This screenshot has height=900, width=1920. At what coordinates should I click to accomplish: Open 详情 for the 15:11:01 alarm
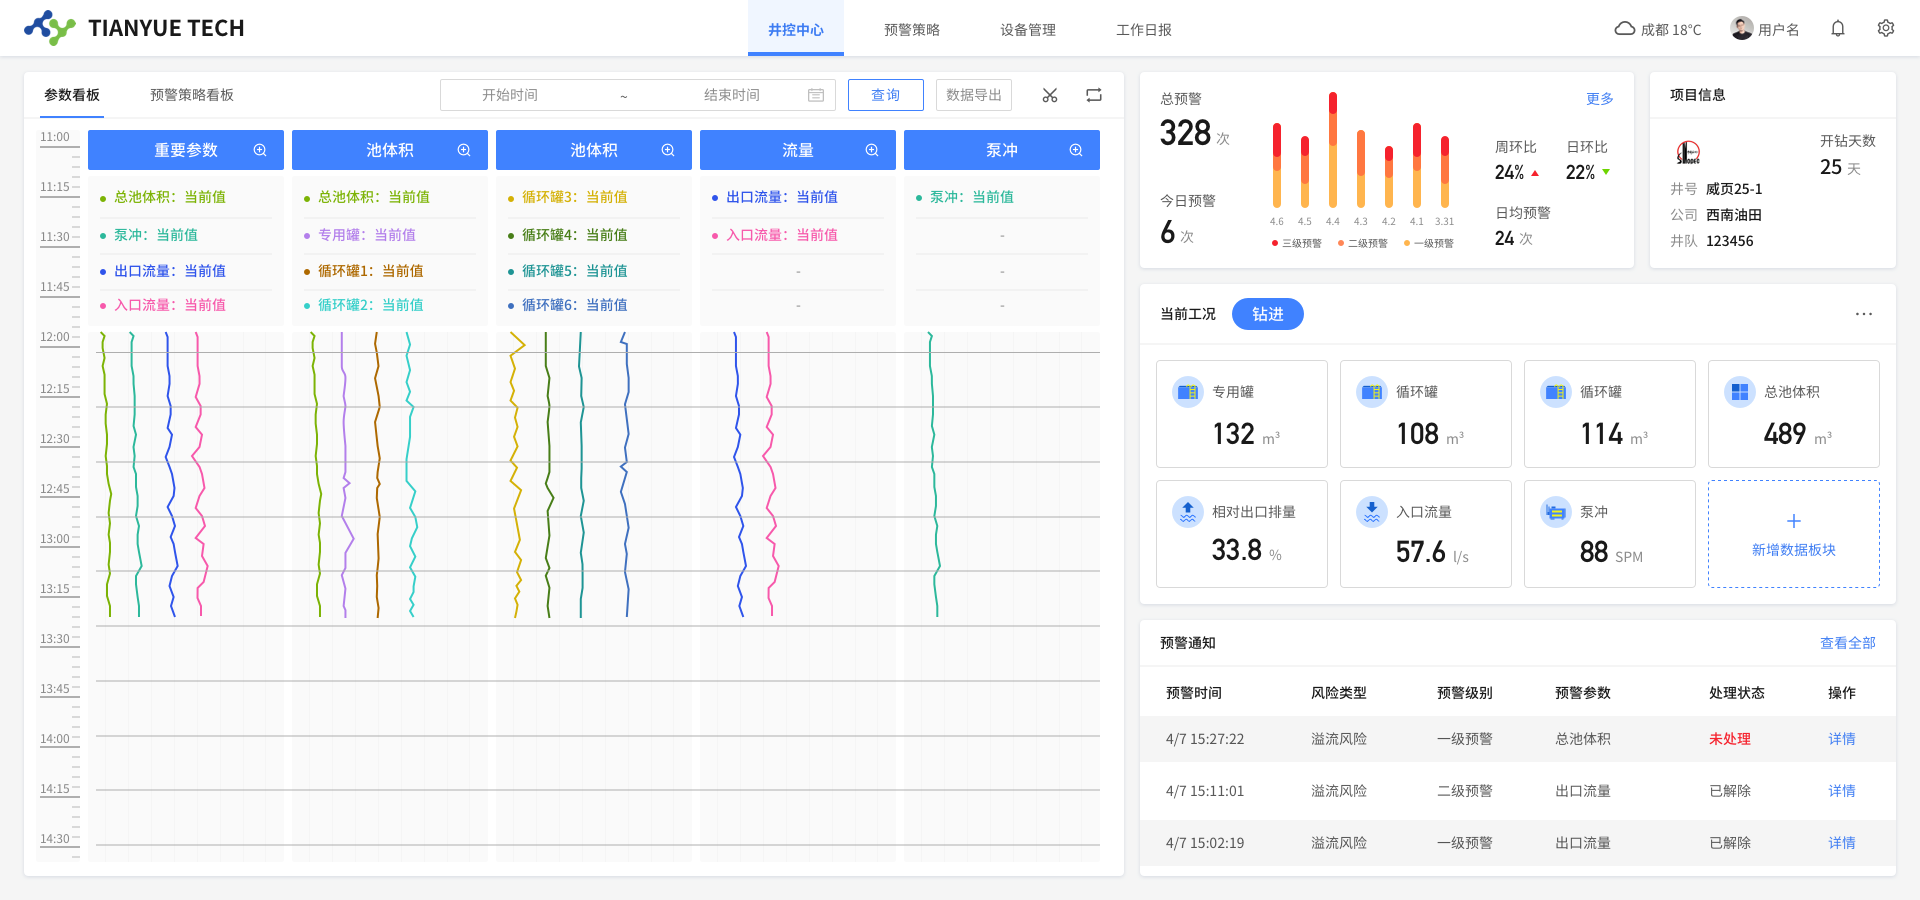click(1842, 791)
